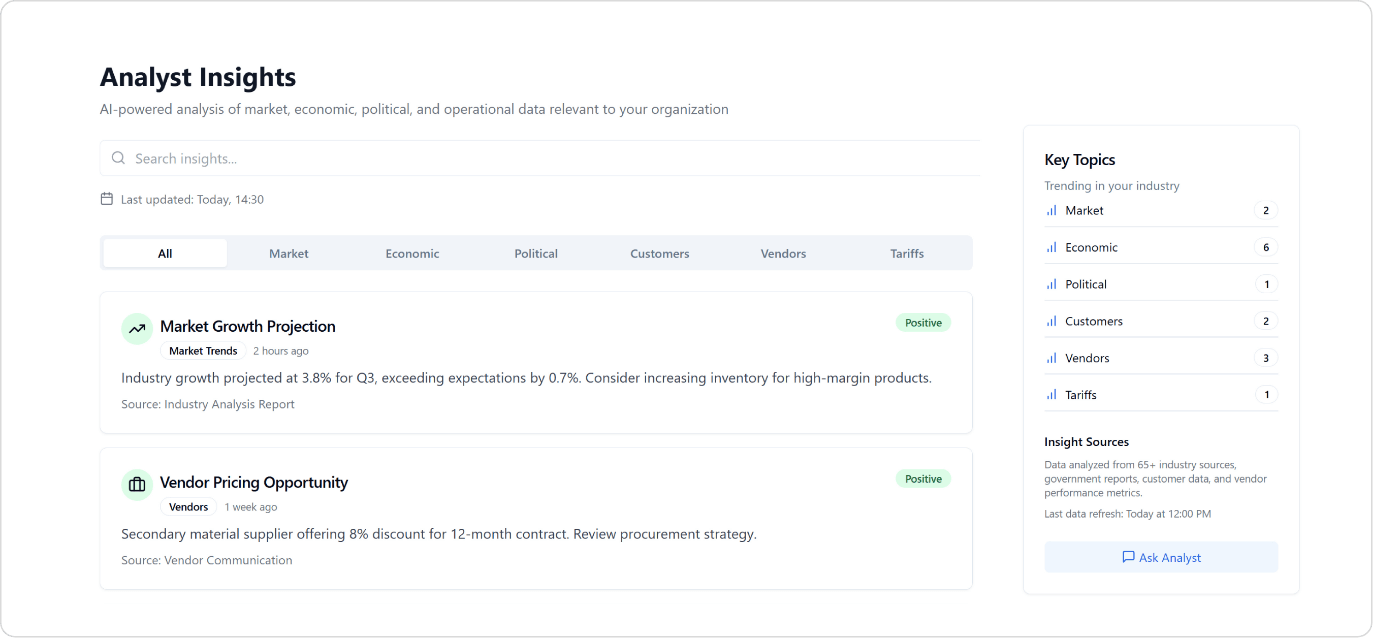Show the Customers tab insights

click(x=660, y=254)
